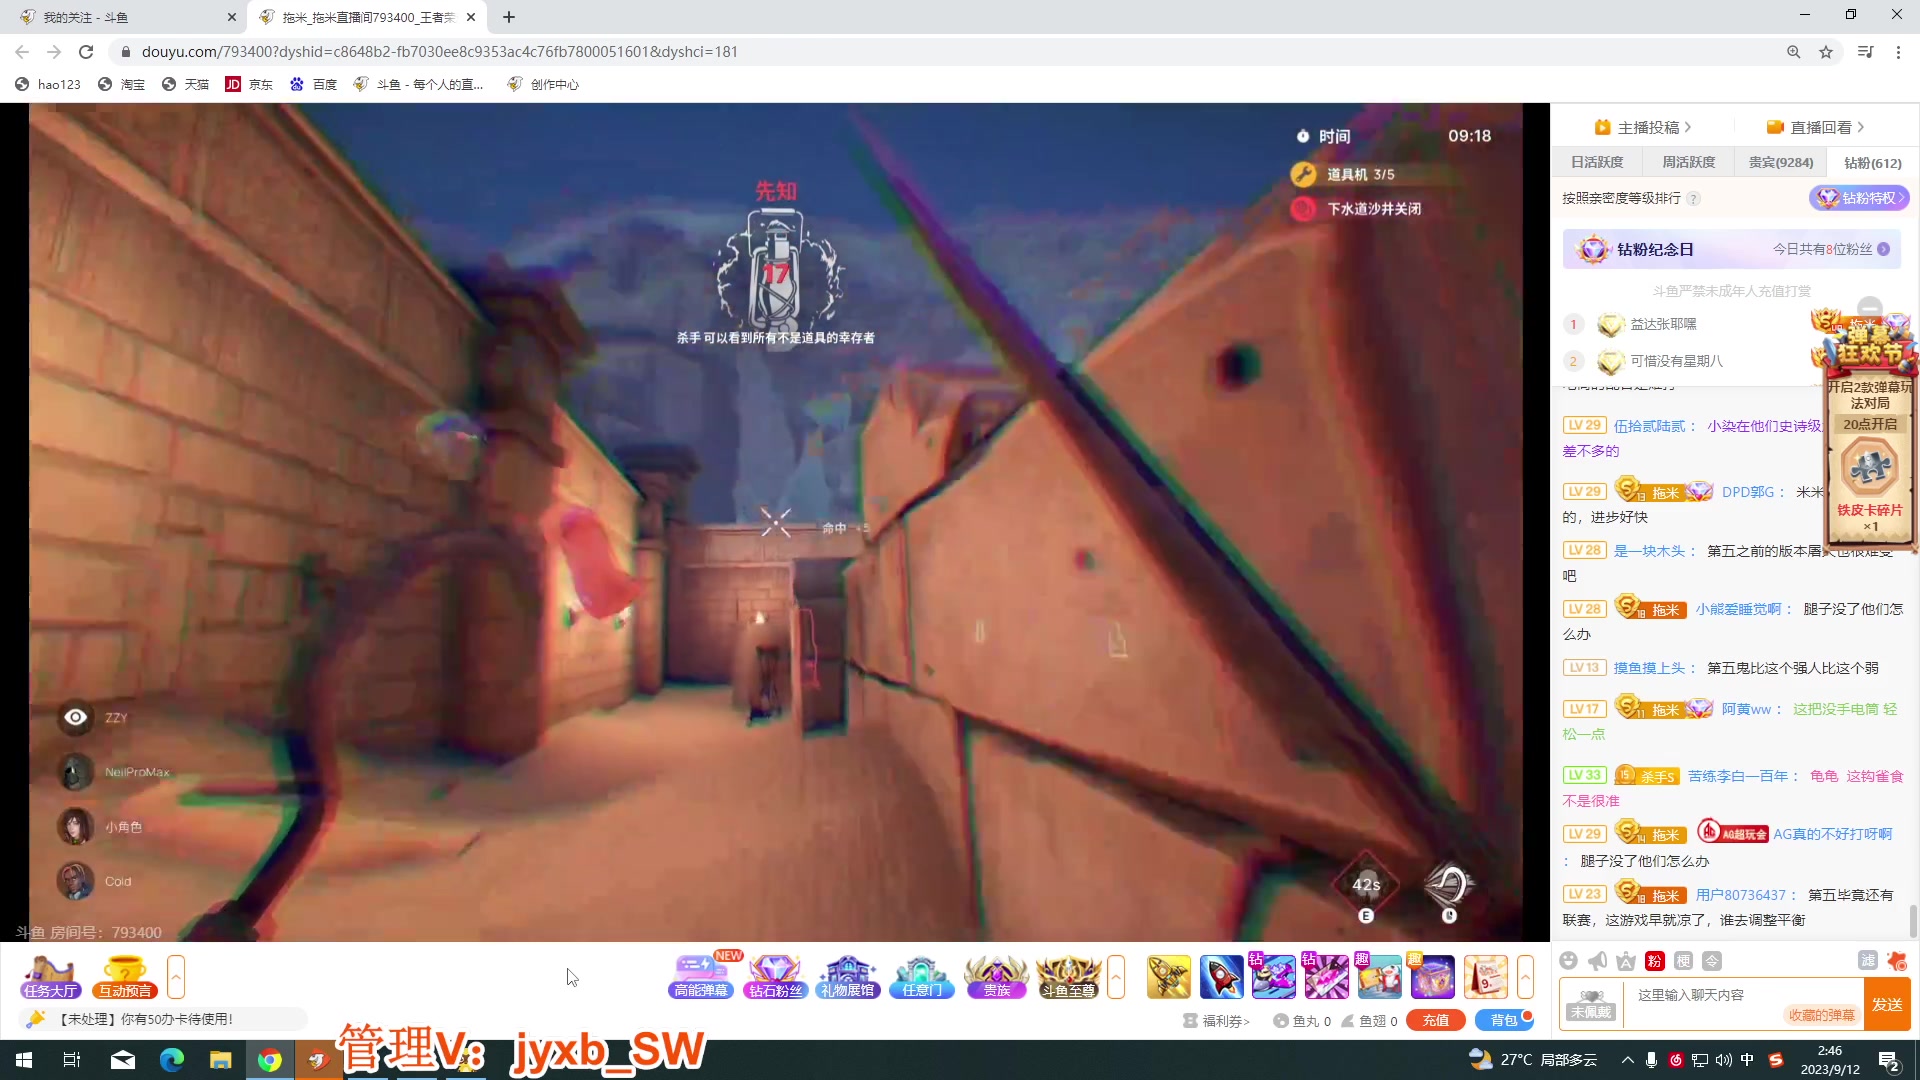Bookmark this page with the star icon
Image resolution: width=1920 pixels, height=1080 pixels.
point(1826,52)
